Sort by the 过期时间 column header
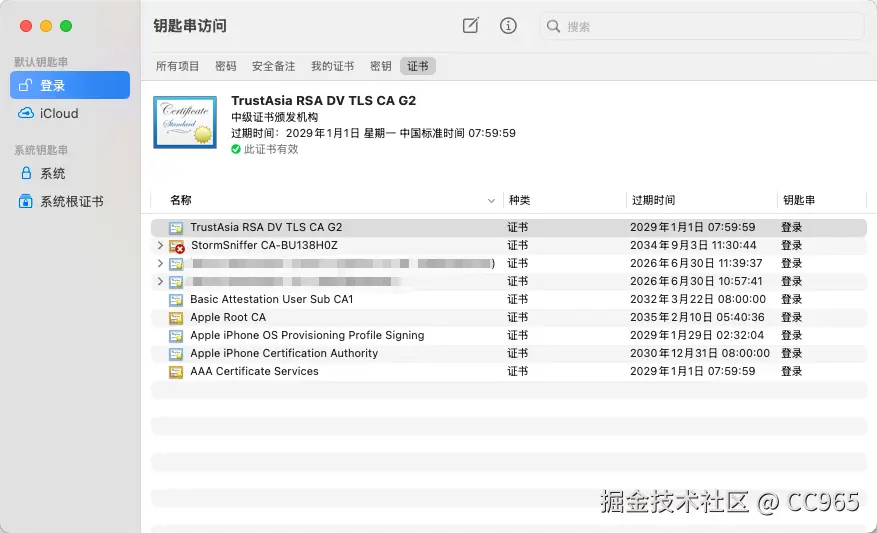 point(653,200)
